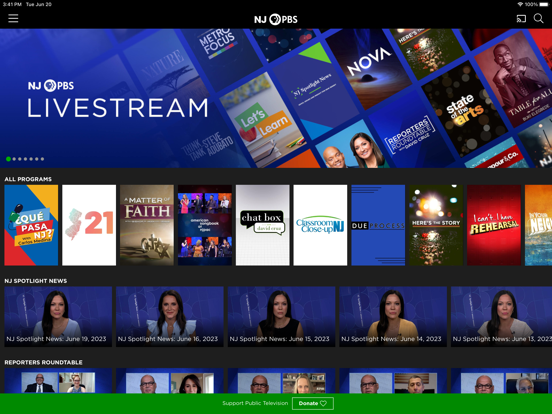Screen dimensions: 552x414
Task: Play NJ Spotlight News June 14, 2023
Action: point(393,316)
